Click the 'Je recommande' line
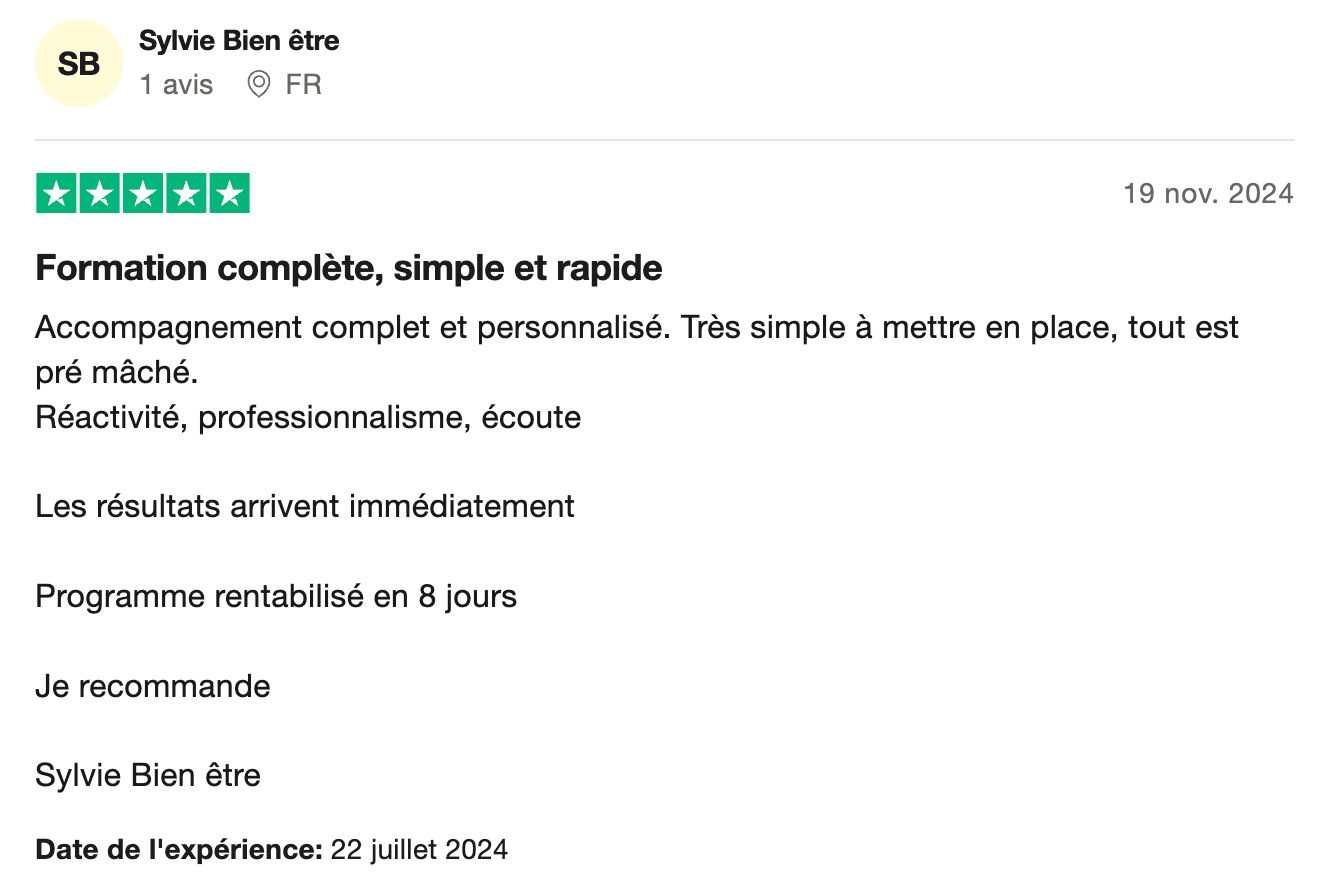The image size is (1330, 884). (153, 686)
